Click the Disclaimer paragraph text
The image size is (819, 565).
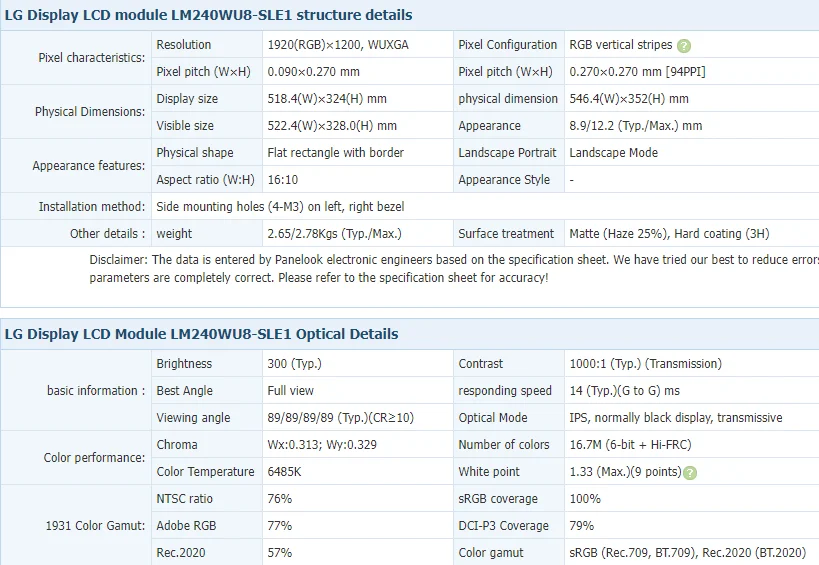coord(454,268)
